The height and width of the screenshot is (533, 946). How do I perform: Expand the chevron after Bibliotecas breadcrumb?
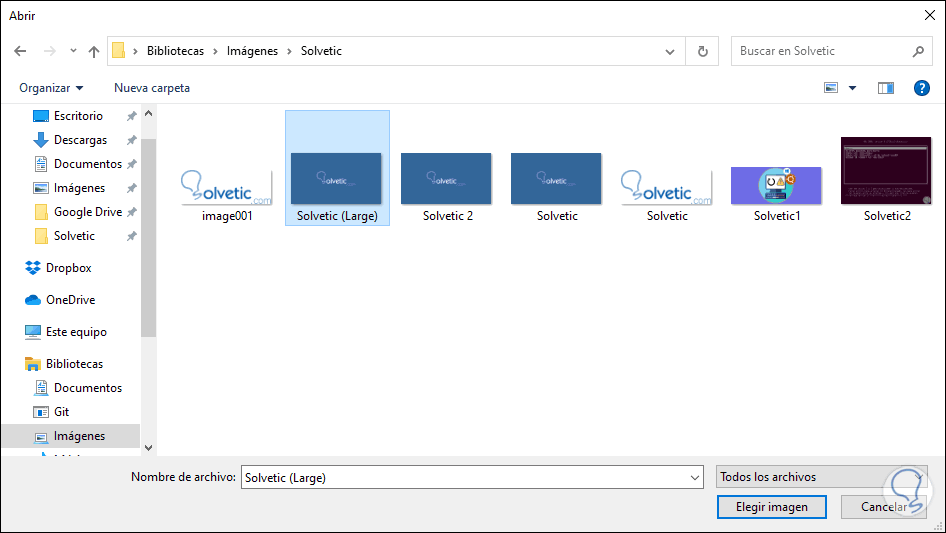point(215,51)
